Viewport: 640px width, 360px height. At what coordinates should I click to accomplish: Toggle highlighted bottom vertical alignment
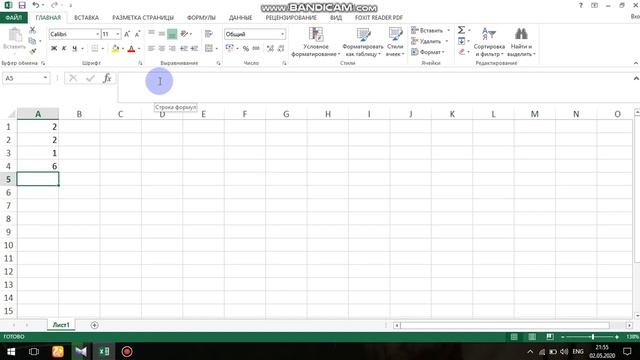[172, 34]
